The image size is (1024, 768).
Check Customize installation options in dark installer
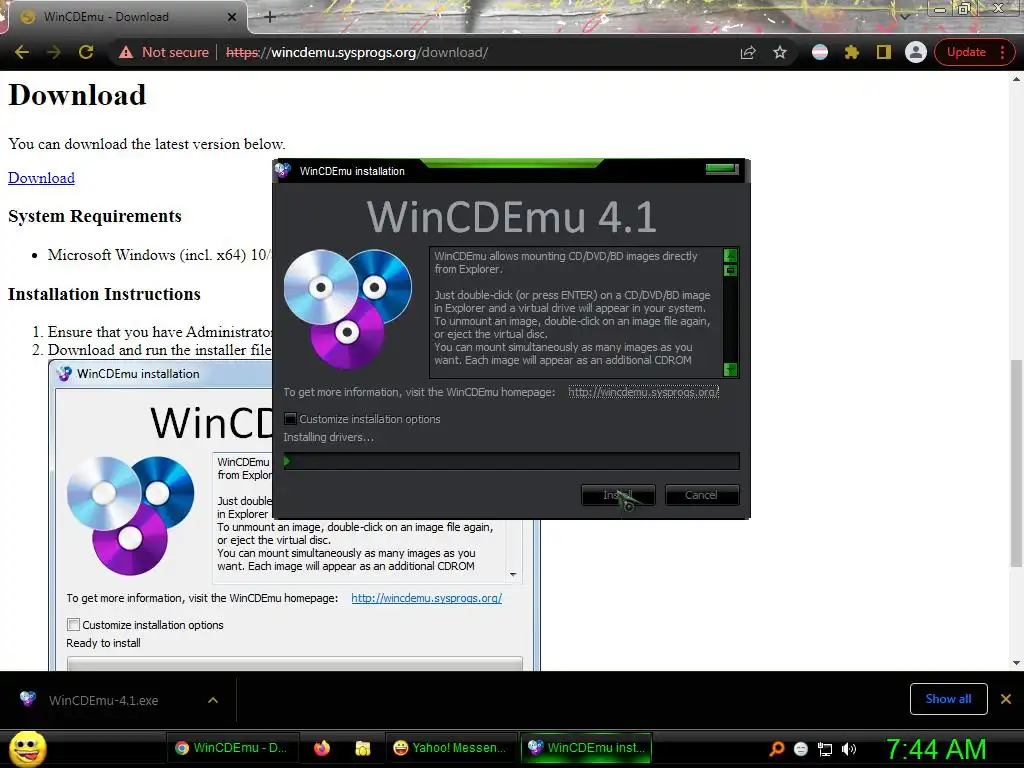[x=291, y=419]
